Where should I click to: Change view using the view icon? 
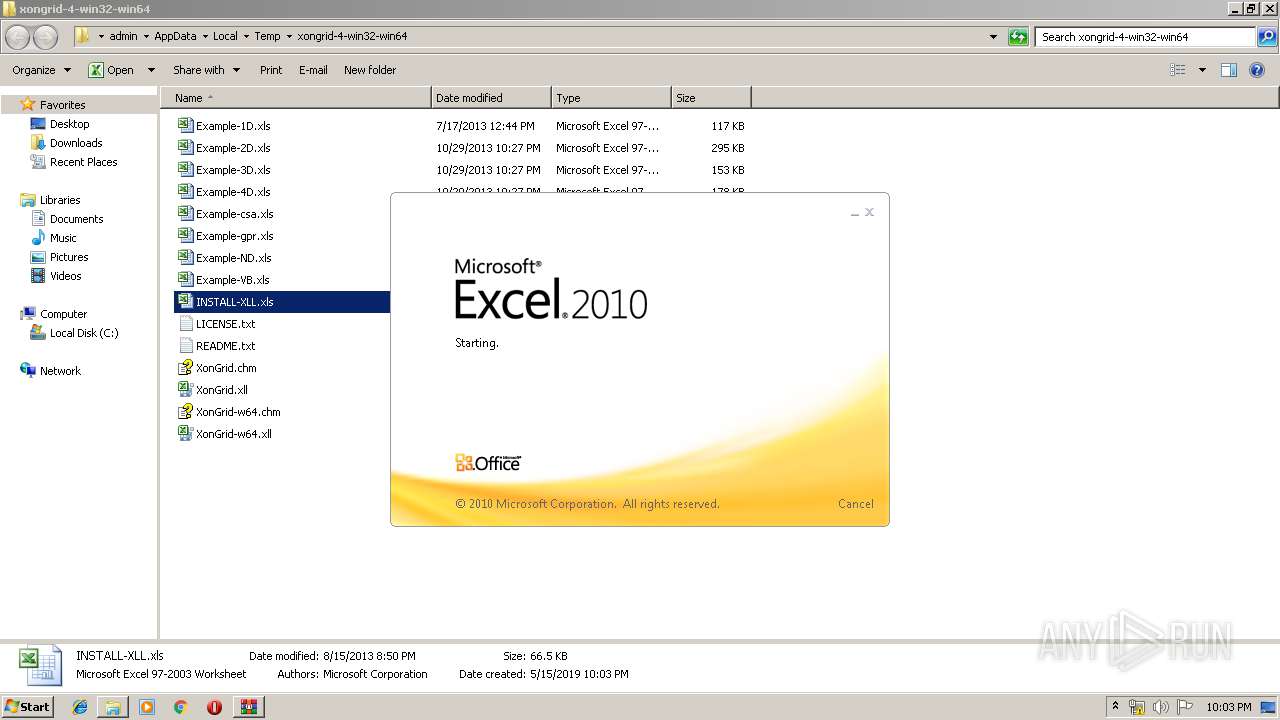click(x=1178, y=70)
